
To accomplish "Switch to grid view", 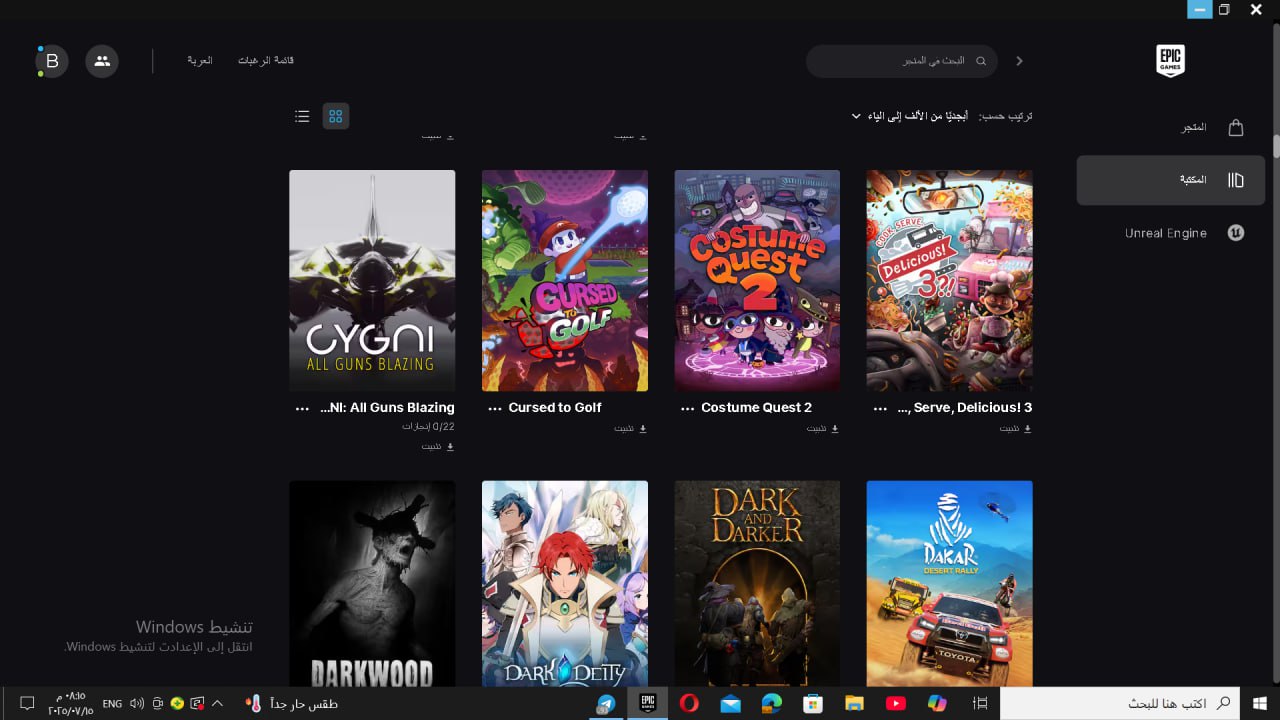I will 336,116.
